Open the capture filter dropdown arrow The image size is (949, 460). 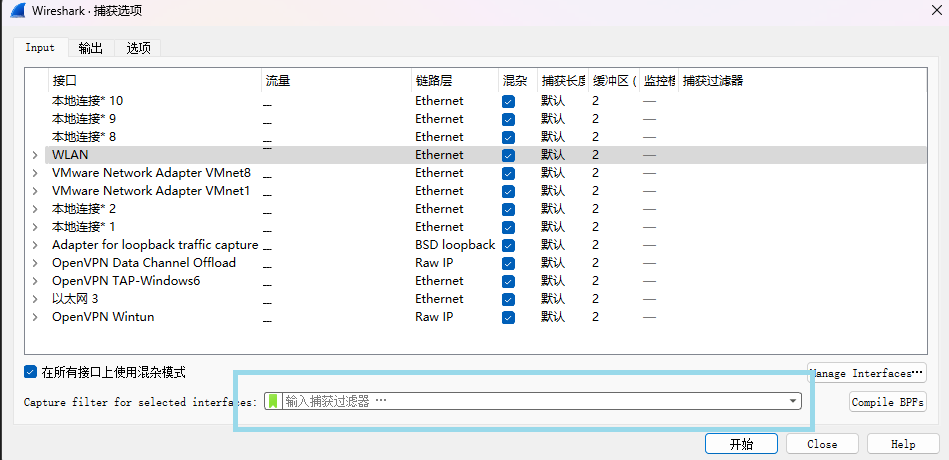(793, 401)
